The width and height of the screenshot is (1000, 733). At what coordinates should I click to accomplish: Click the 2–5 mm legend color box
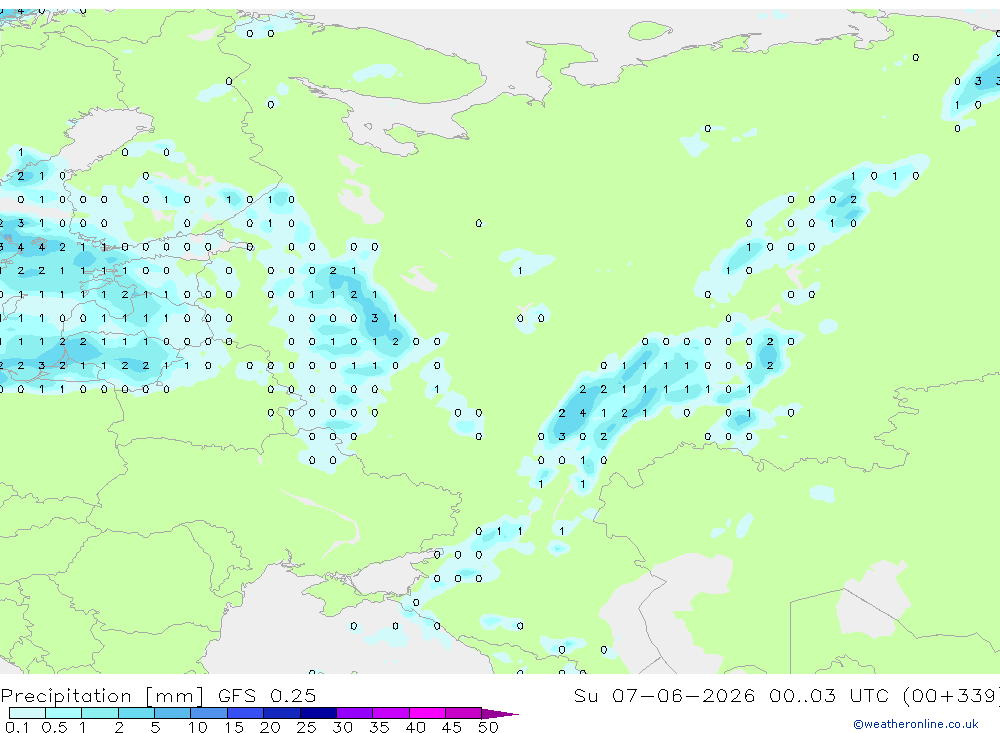[x=136, y=713]
